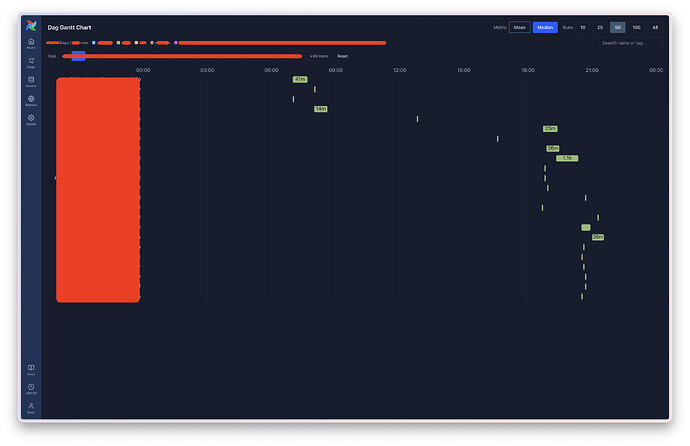Open the Admin gear icon
The image size is (690, 446).
click(31, 119)
